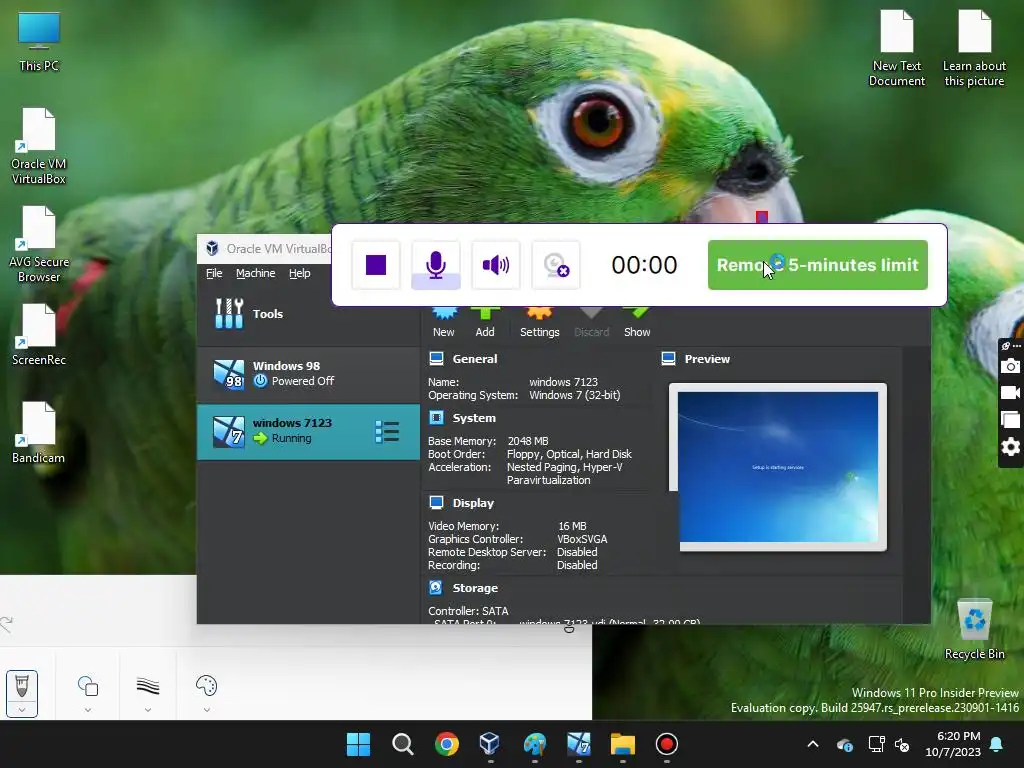This screenshot has height=768, width=1024.
Task: Open taskbar Search
Action: [402, 744]
